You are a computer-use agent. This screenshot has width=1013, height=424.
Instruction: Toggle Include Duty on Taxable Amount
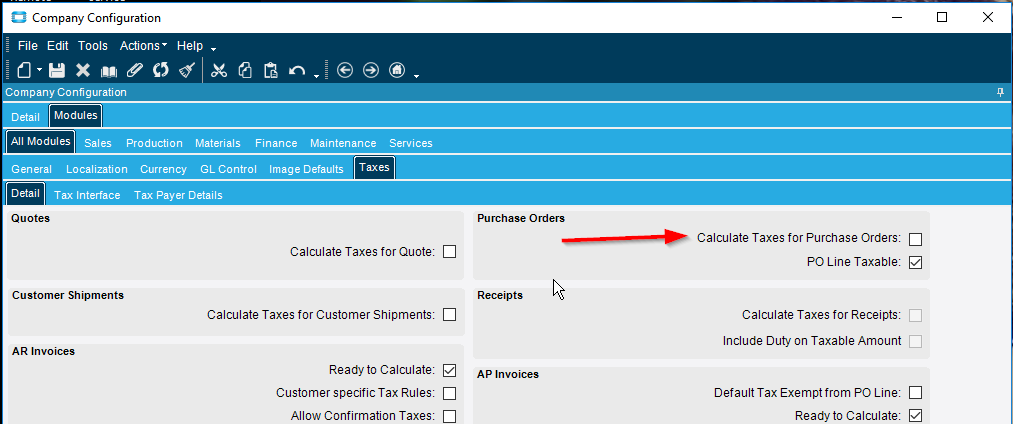(x=915, y=341)
